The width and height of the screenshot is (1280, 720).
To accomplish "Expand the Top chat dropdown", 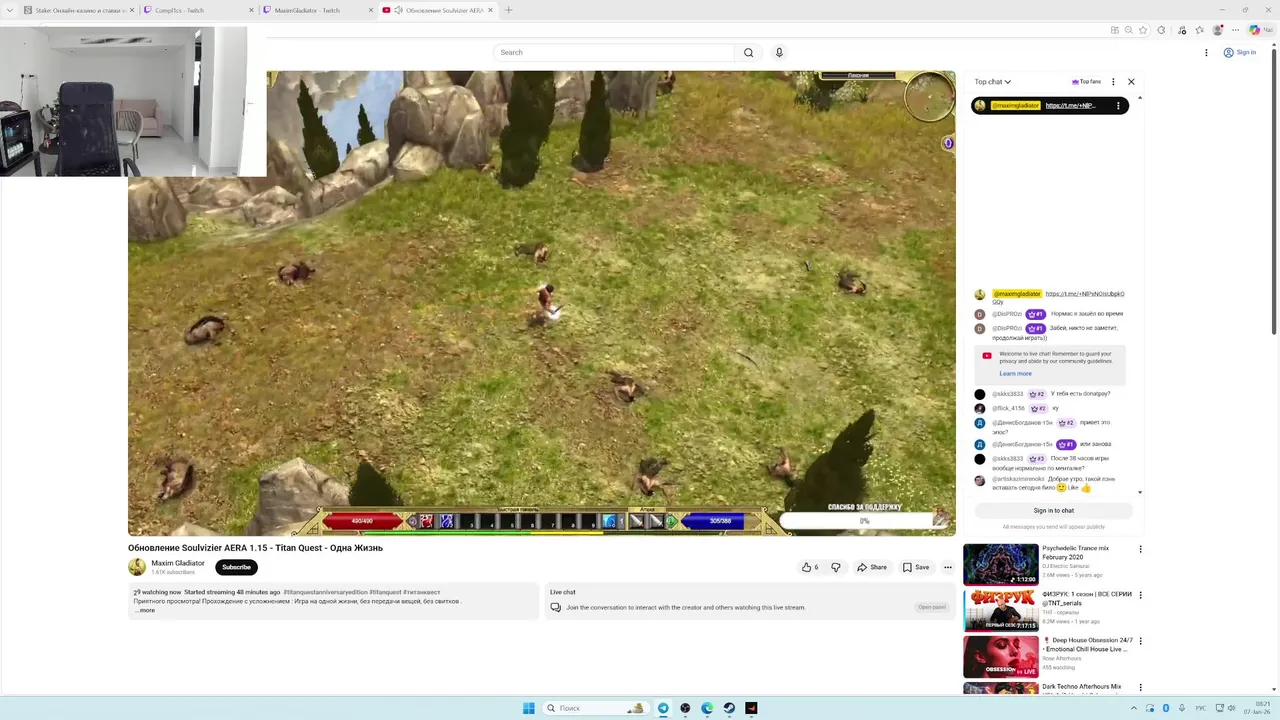I will pyautogui.click(x=993, y=82).
